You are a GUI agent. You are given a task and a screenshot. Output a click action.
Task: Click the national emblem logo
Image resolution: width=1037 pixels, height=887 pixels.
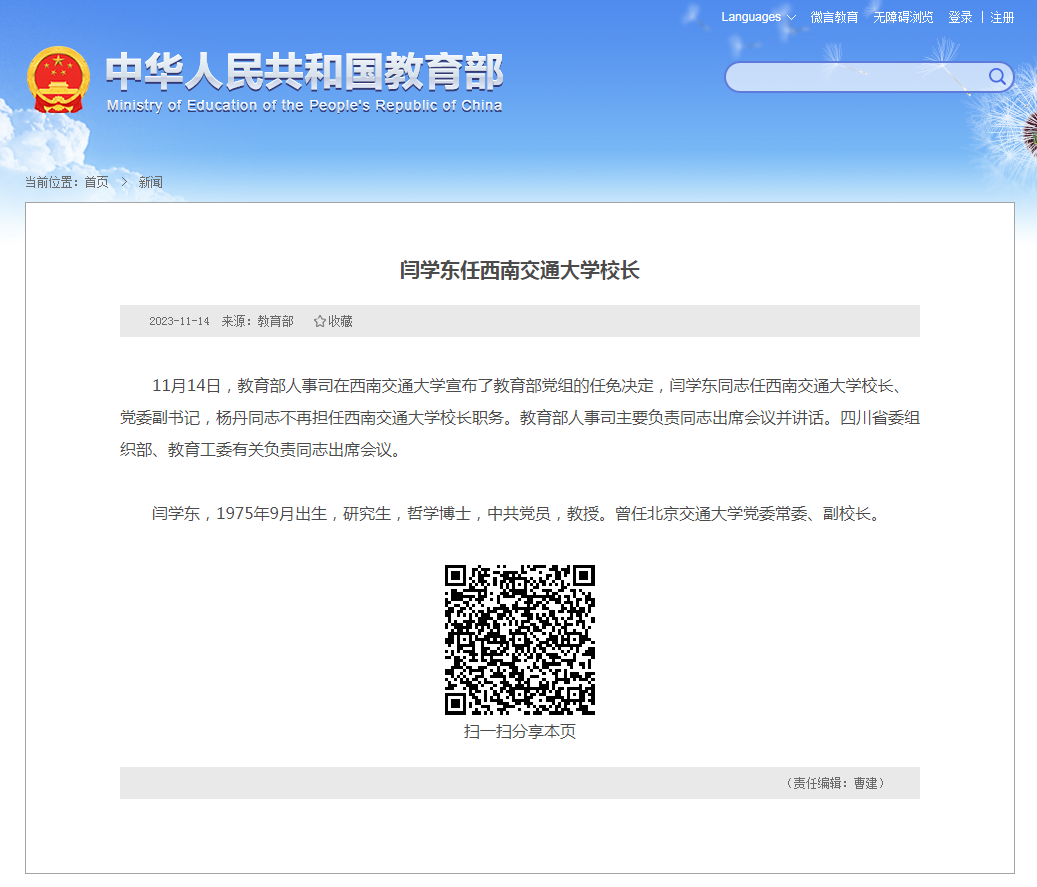[x=58, y=80]
